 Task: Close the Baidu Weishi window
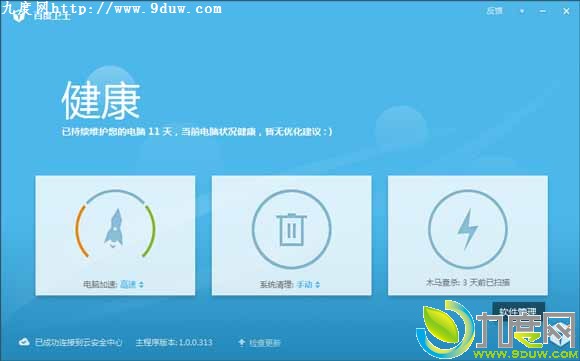tap(566, 11)
